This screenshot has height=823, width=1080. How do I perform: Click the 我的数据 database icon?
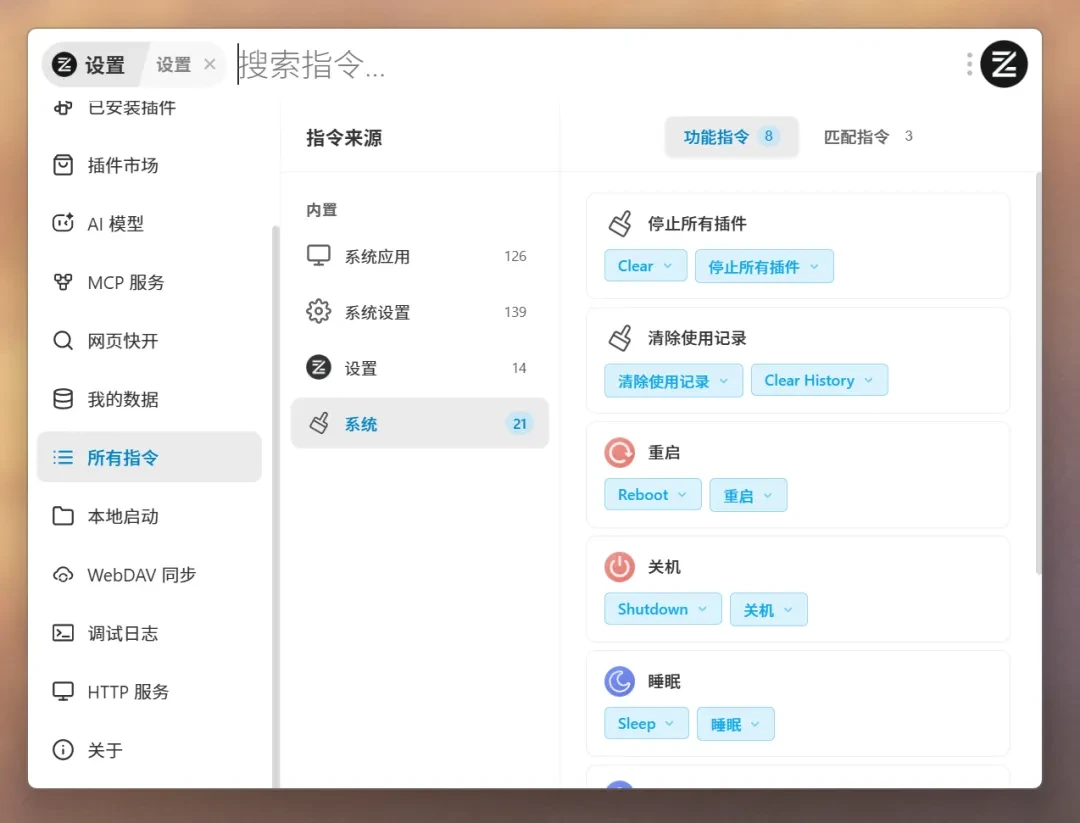63,399
